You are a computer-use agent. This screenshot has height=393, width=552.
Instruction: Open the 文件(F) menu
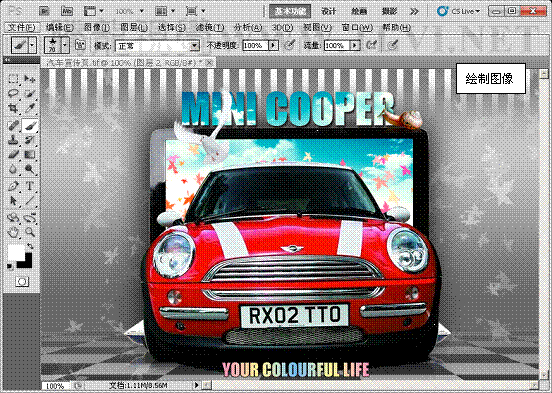(x=22, y=28)
